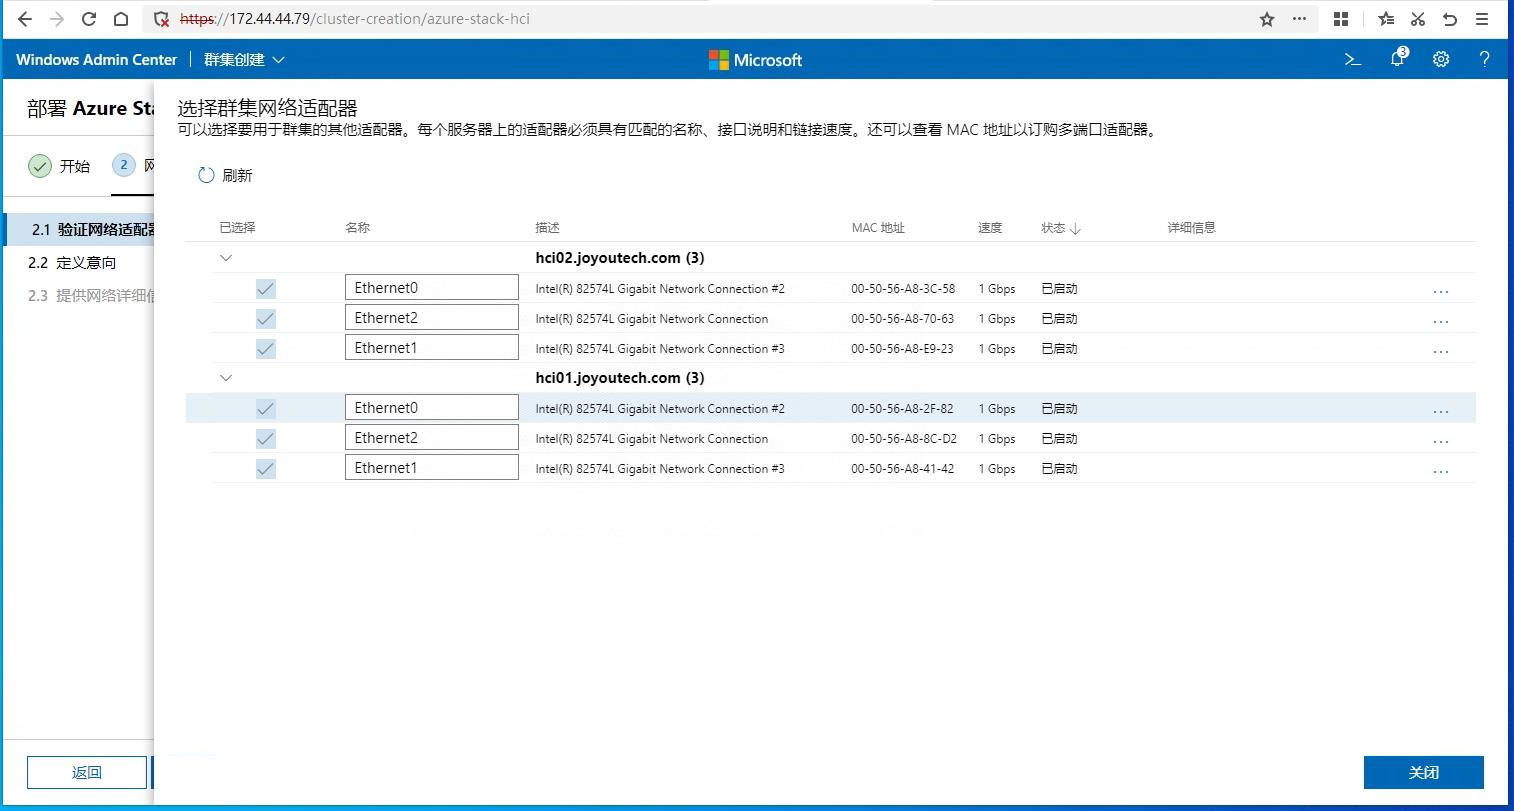
Task: Open row menu for MAC 00-50-56-A8-70-63
Action: (1441, 320)
